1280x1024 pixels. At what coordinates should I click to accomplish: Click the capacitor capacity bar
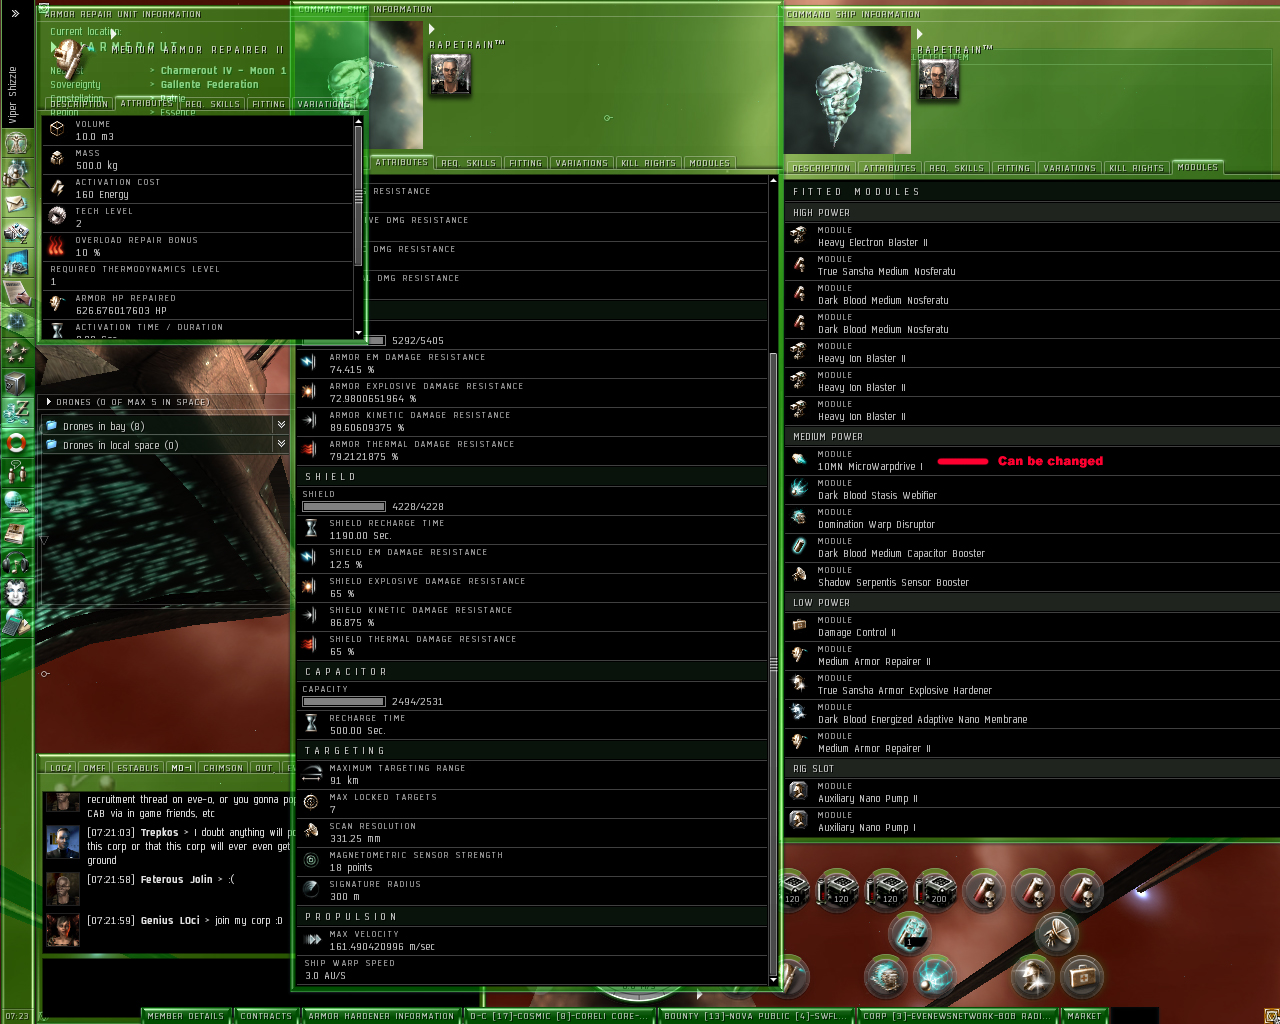coord(344,701)
